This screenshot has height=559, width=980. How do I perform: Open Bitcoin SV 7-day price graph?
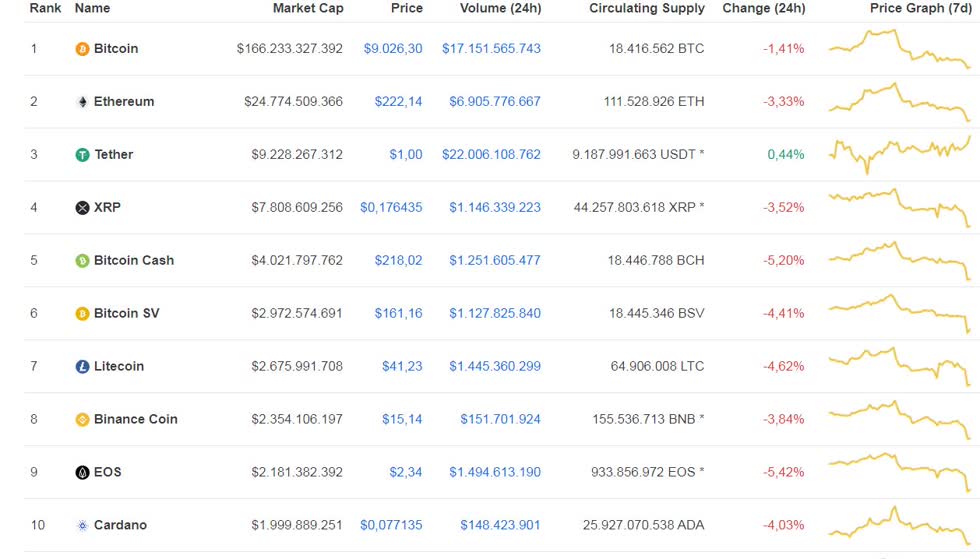pos(899,313)
